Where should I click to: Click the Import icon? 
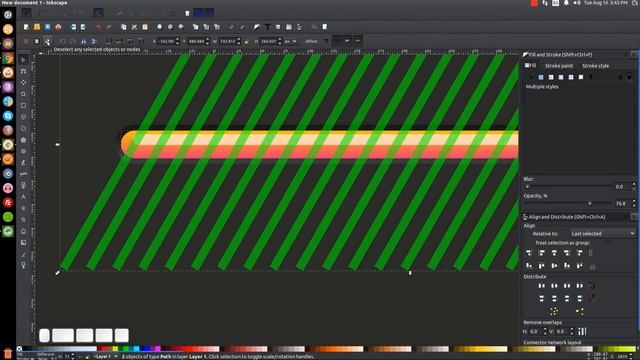pos(73,27)
